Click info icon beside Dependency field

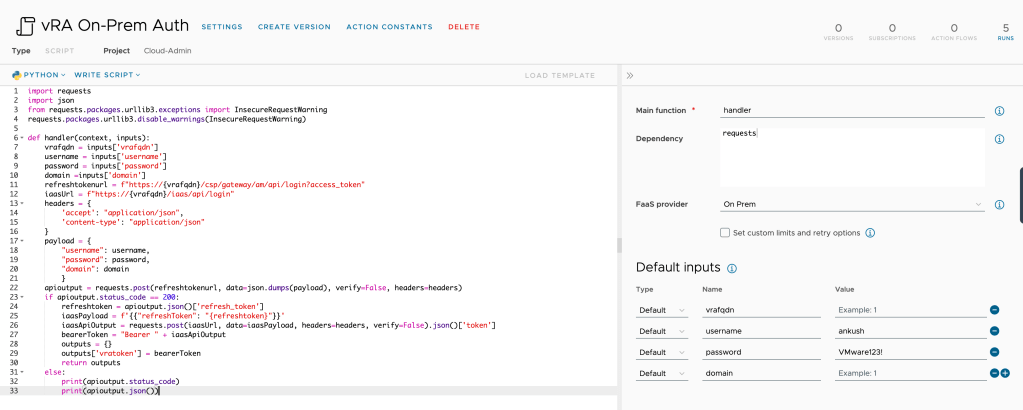point(999,139)
